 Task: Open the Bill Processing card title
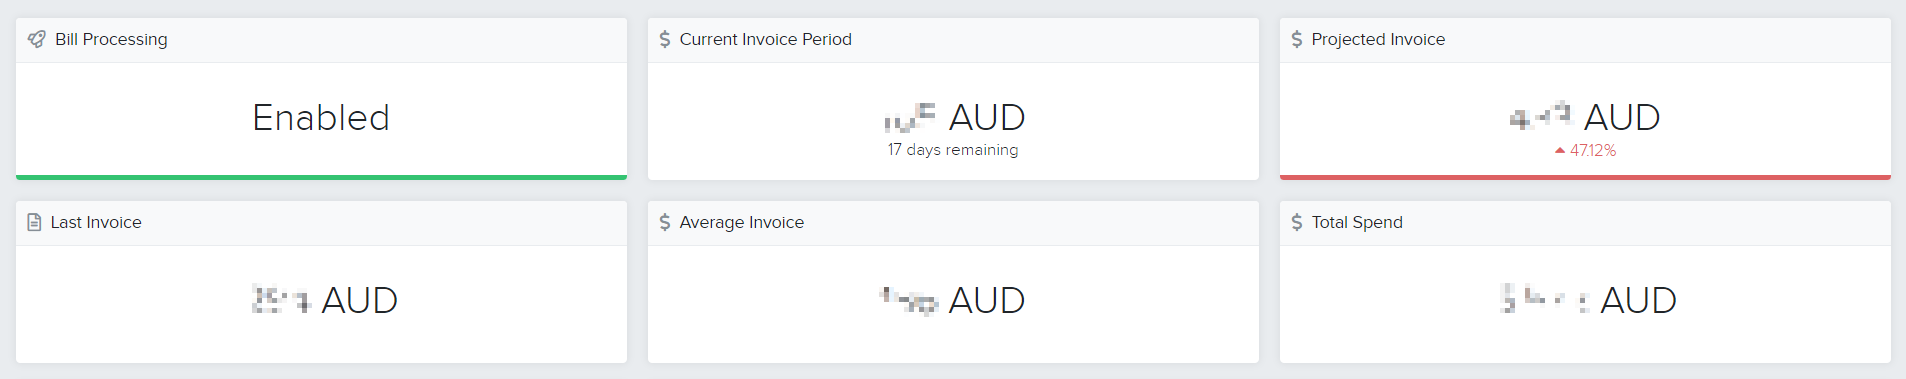[x=111, y=39]
